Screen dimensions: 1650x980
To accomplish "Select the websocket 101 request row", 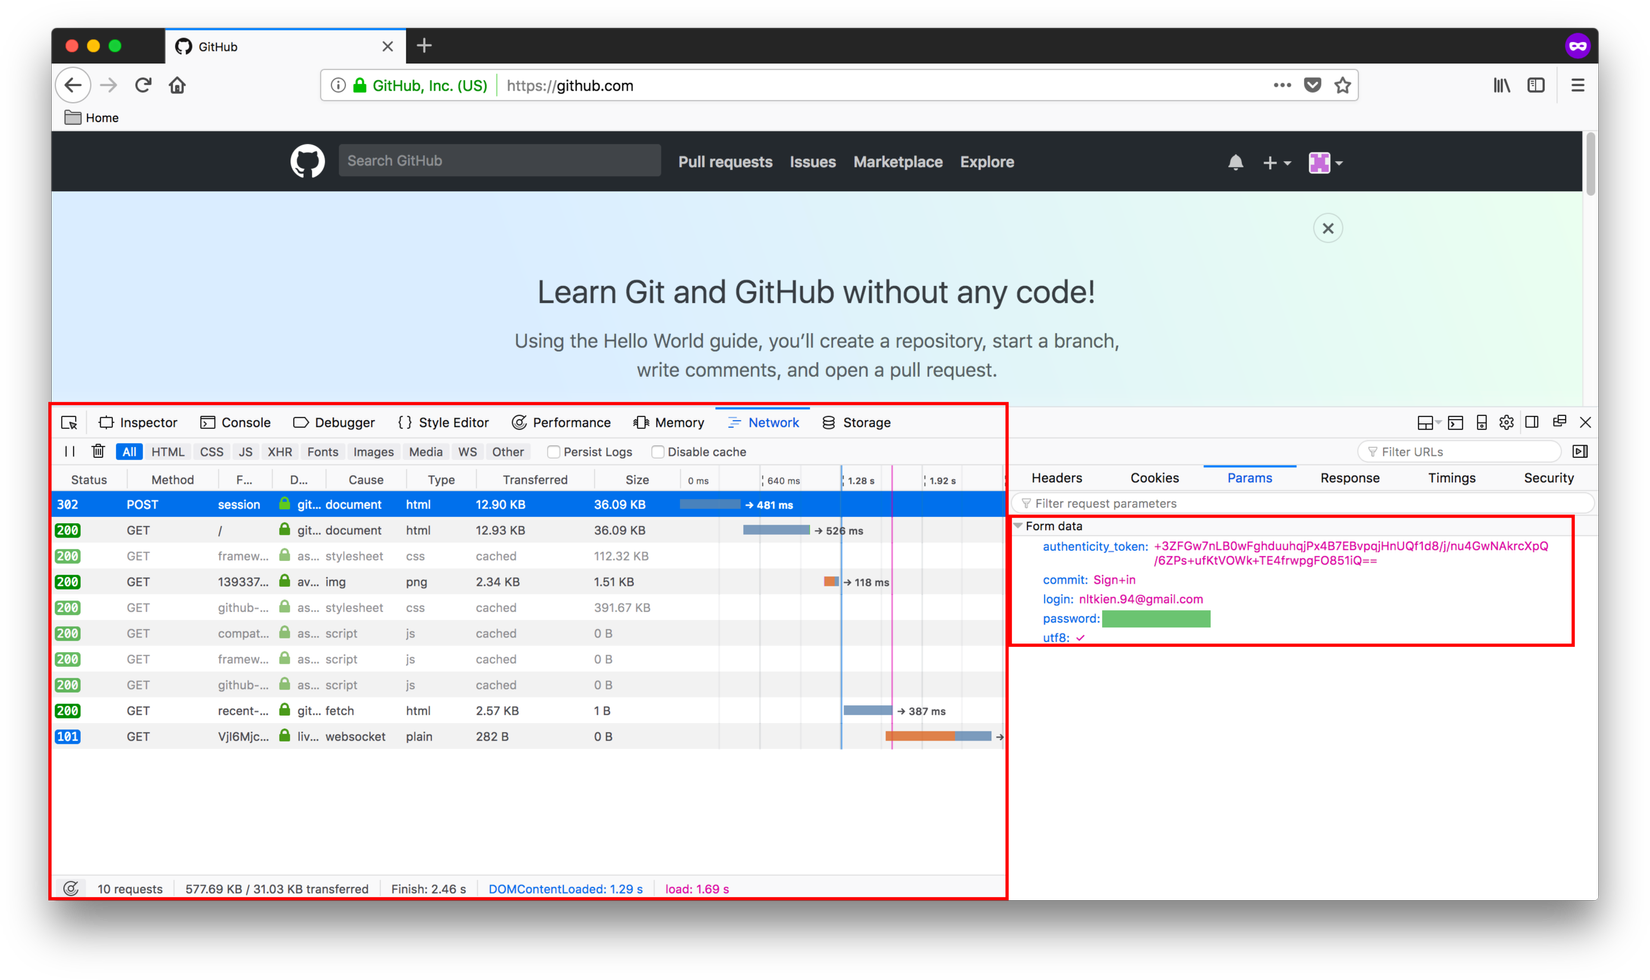I will [528, 737].
